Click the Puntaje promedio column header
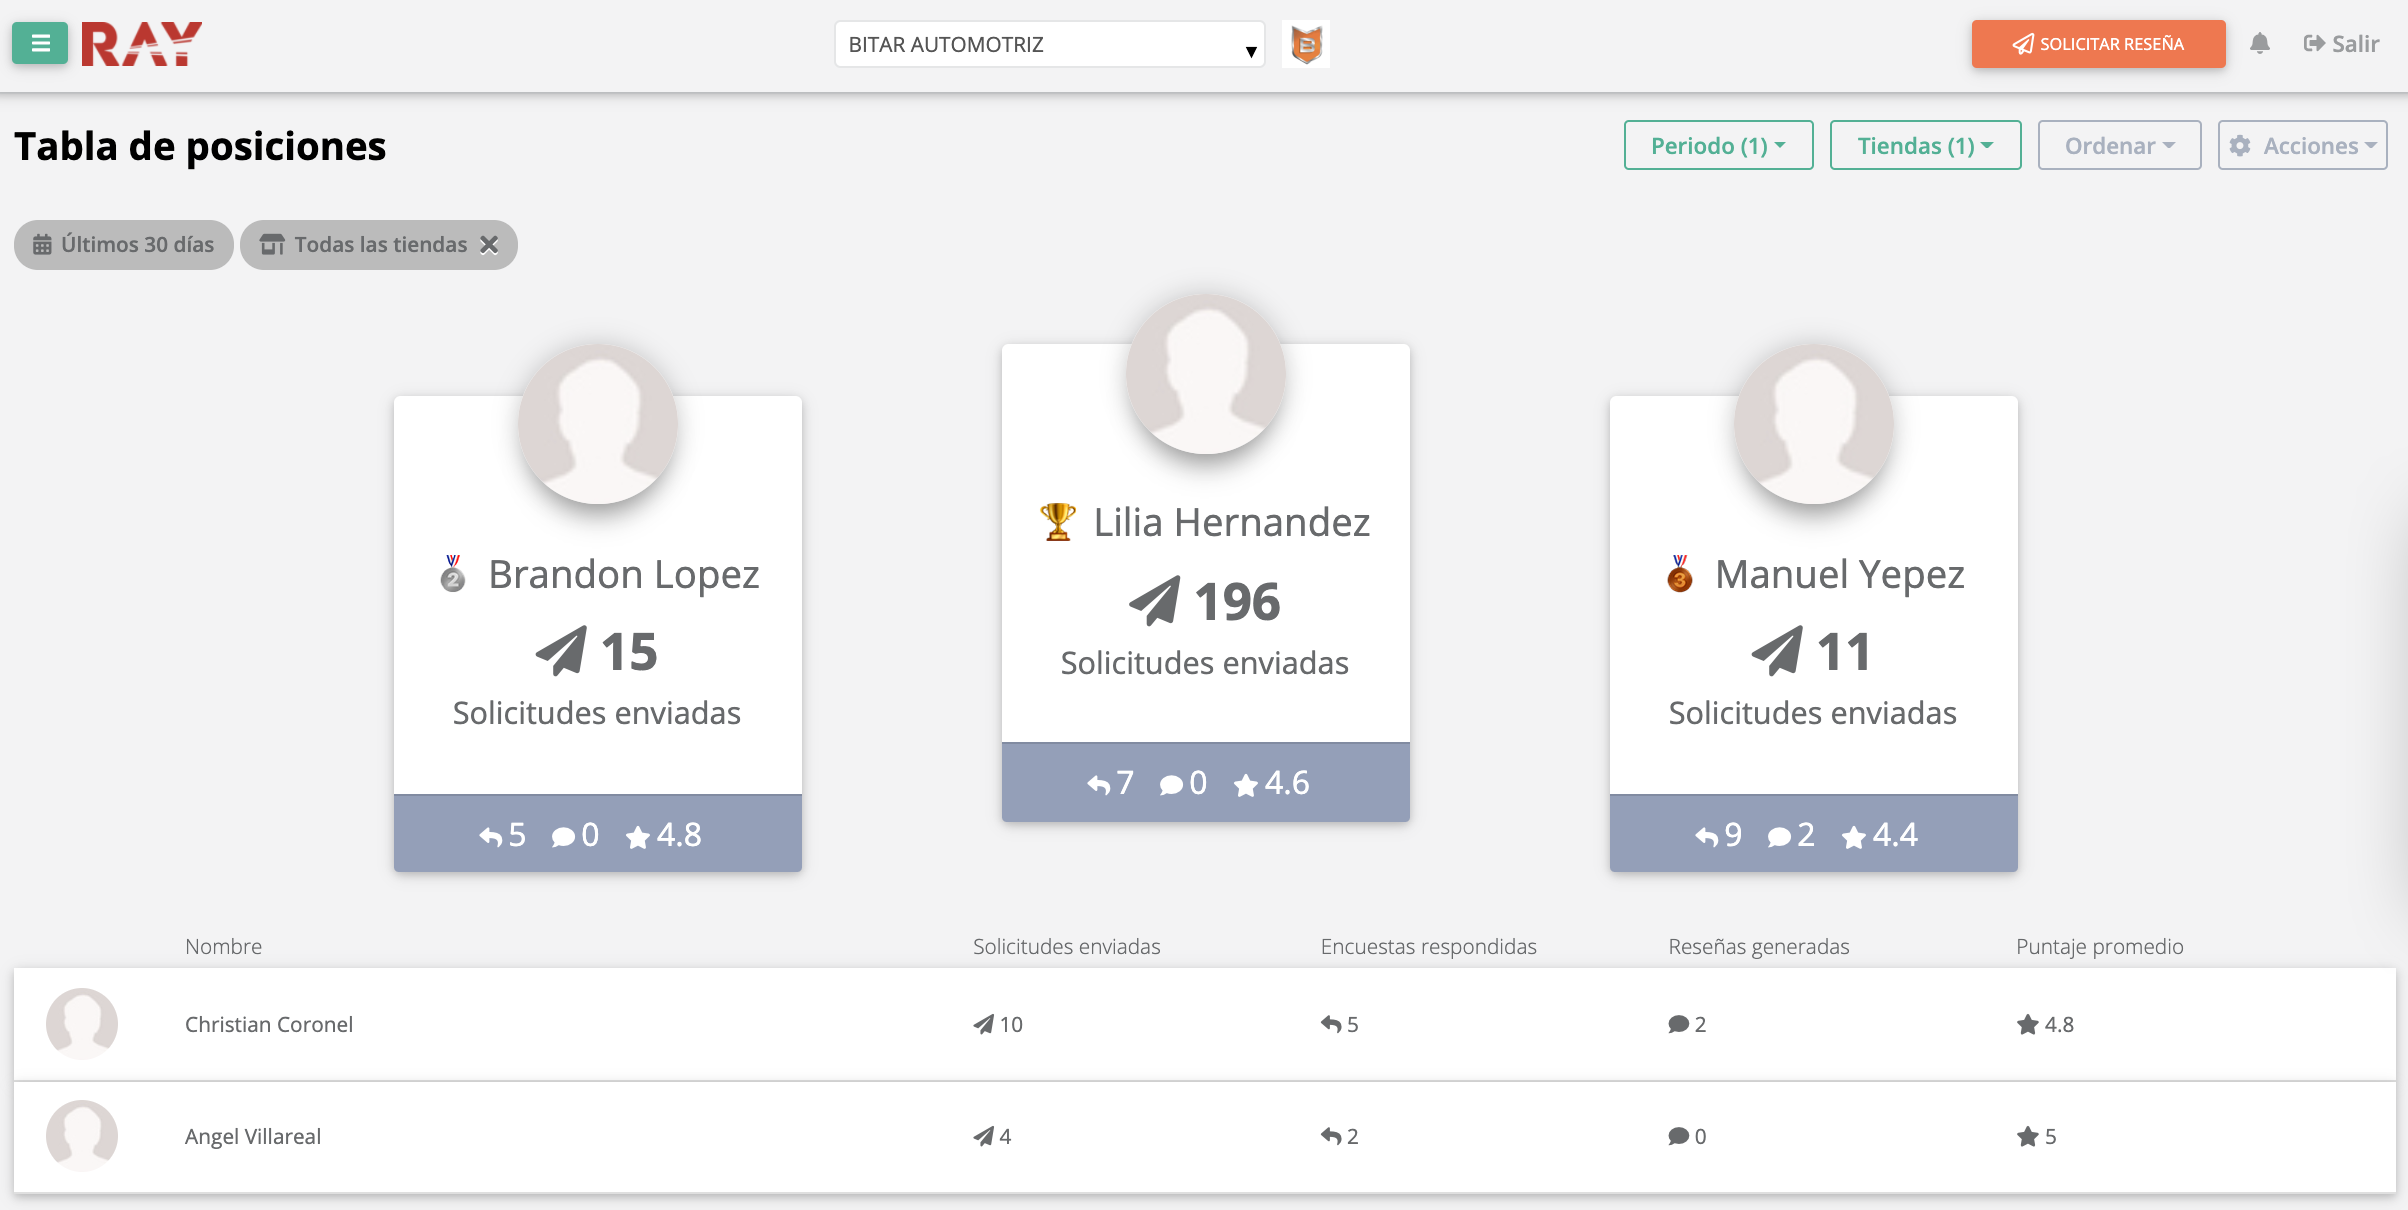Viewport: 2408px width, 1210px height. coord(2099,946)
